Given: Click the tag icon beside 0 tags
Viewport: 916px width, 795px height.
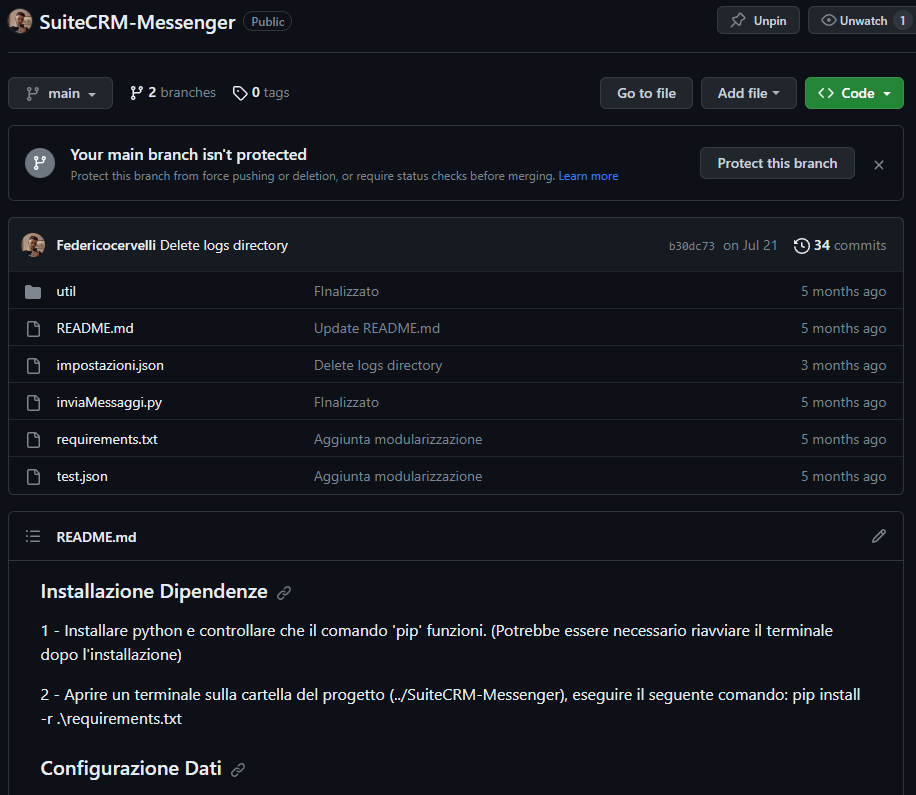Looking at the screenshot, I should (240, 93).
